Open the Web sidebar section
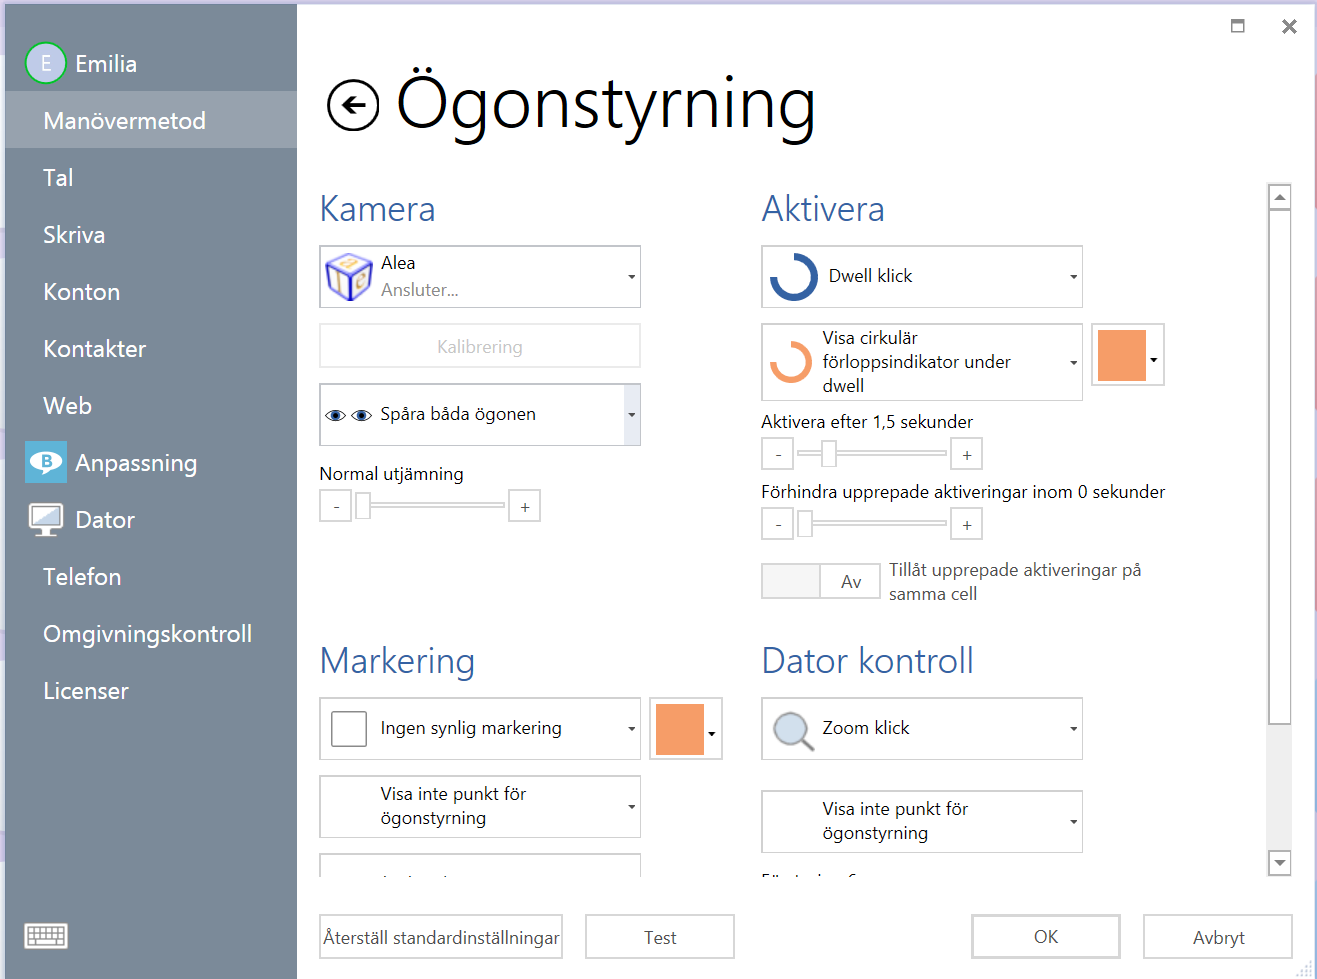The image size is (1317, 979). [151, 405]
